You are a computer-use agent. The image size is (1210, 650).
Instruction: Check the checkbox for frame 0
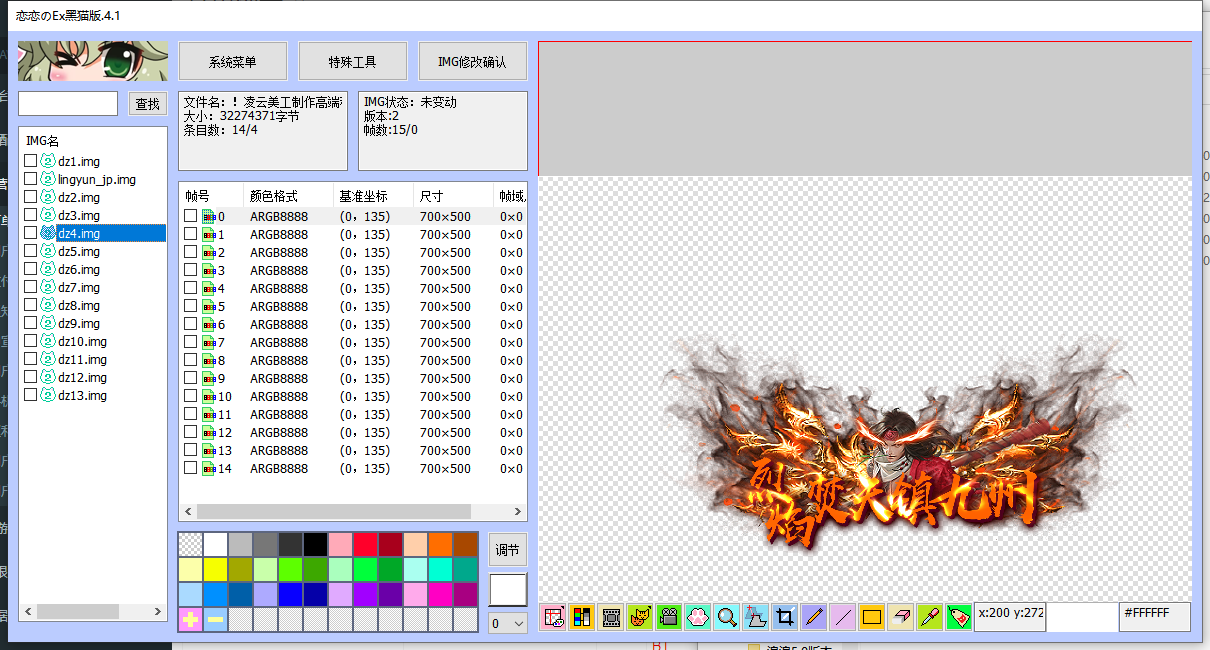[x=189, y=215]
